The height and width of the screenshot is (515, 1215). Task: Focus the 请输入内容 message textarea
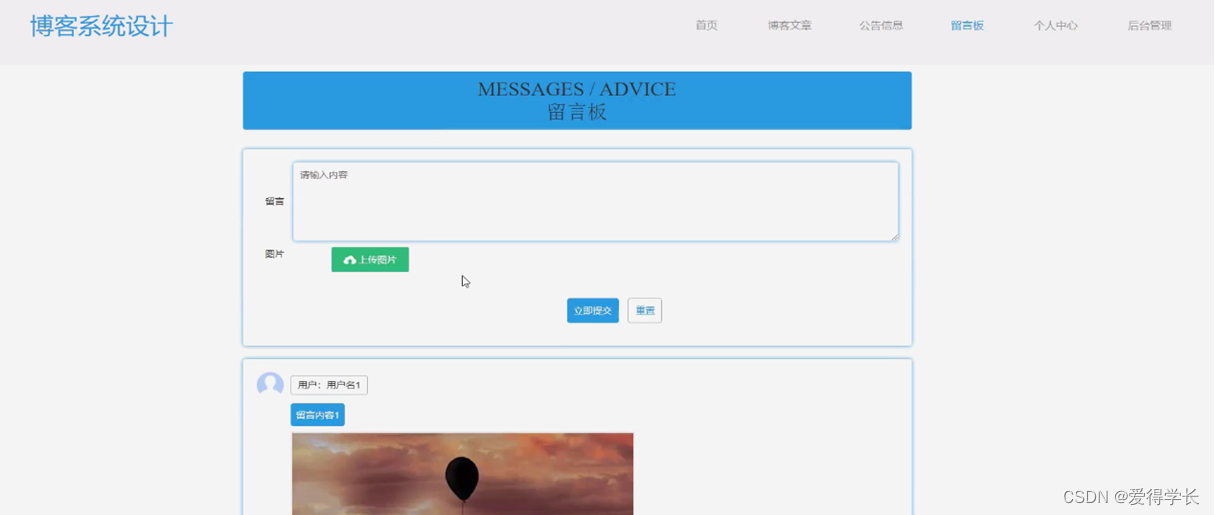point(595,201)
